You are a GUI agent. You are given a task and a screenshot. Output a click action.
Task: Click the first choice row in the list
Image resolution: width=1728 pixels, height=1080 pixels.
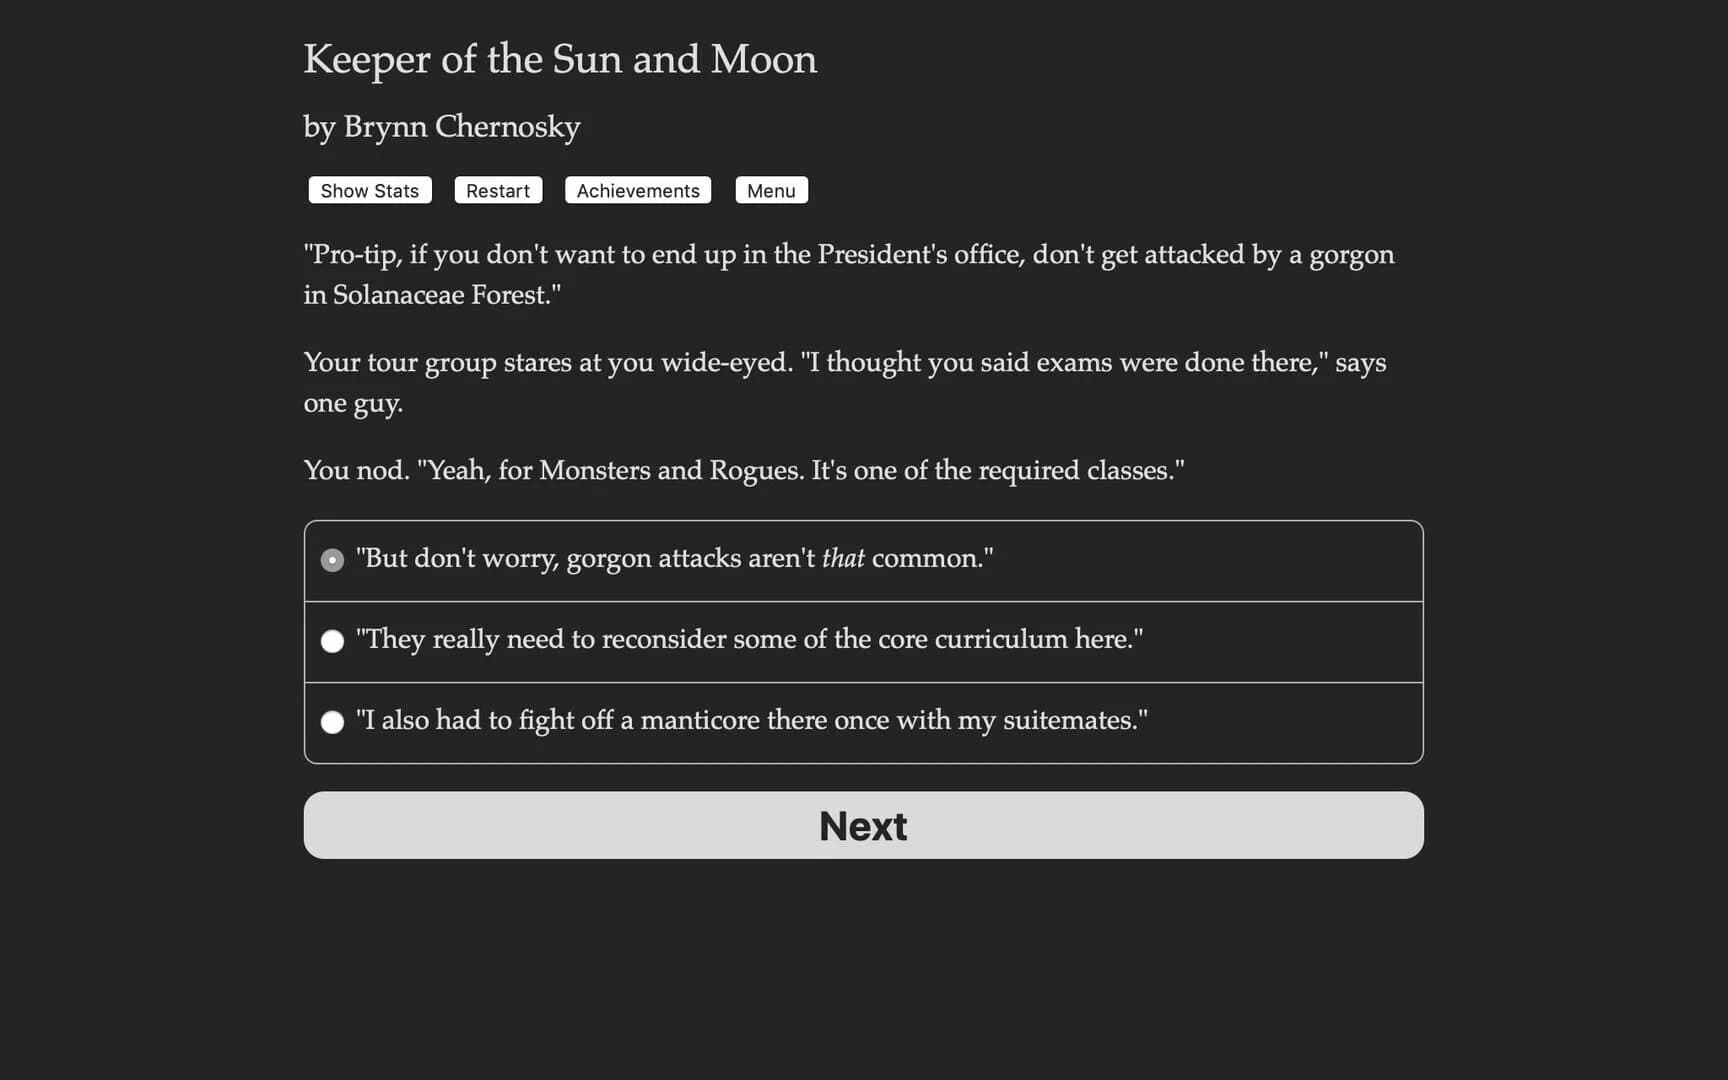[863, 560]
